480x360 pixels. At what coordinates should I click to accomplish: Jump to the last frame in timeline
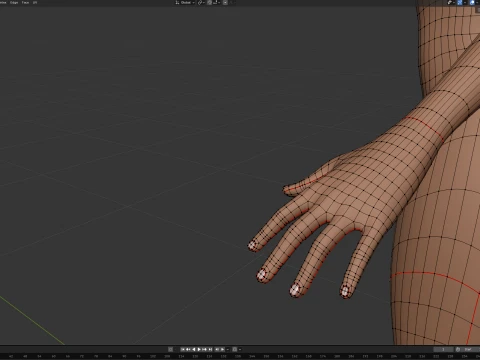(x=210, y=349)
